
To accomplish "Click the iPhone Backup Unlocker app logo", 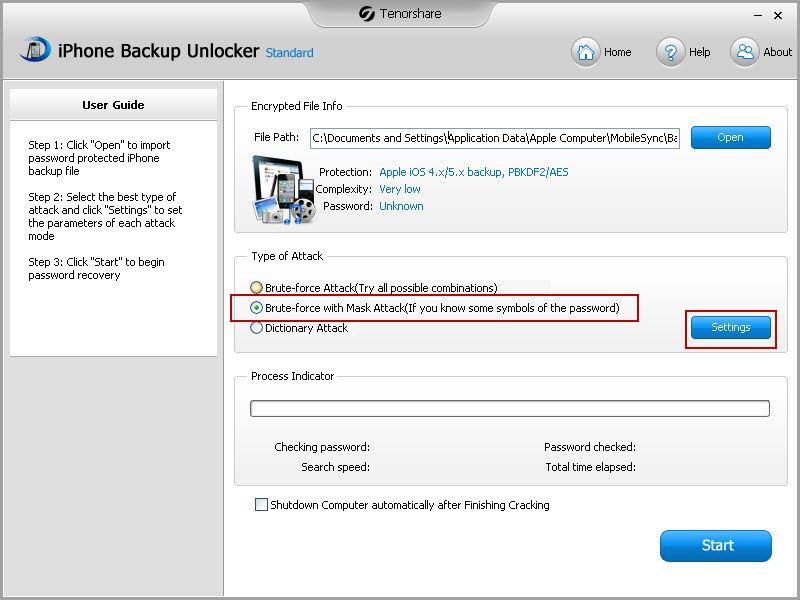I will tap(35, 50).
